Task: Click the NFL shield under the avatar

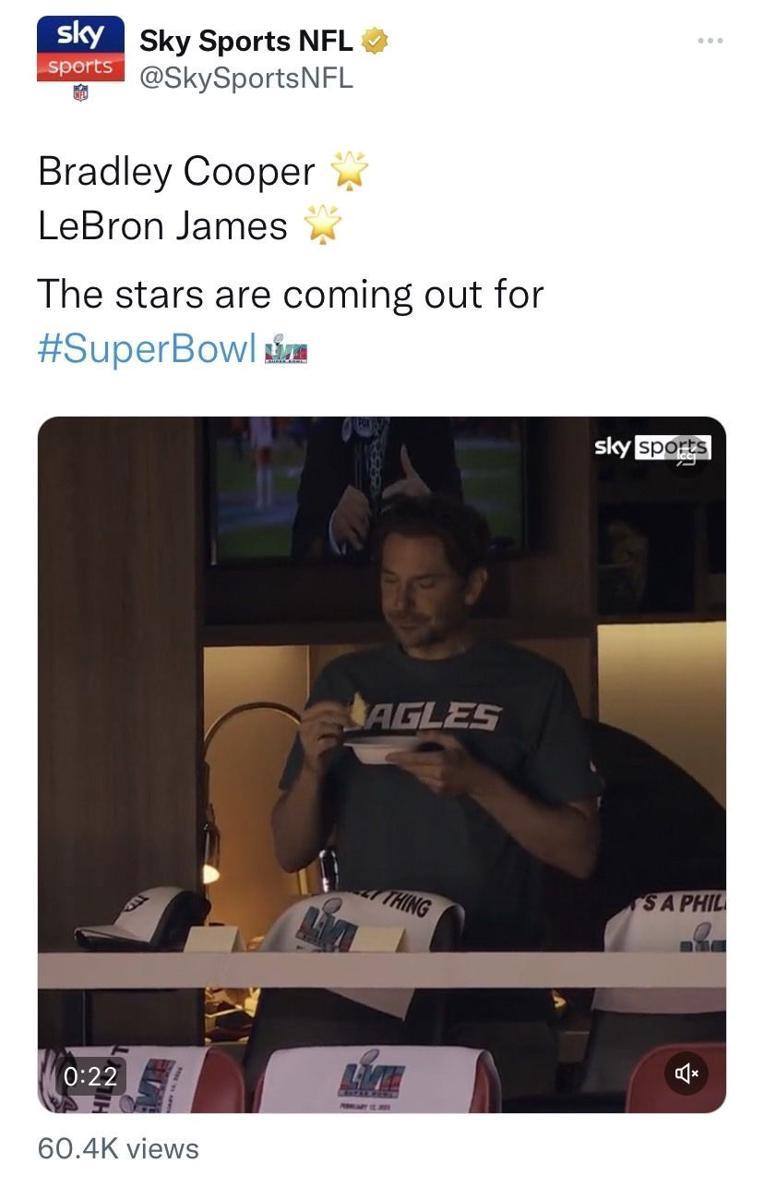Action: point(81,93)
